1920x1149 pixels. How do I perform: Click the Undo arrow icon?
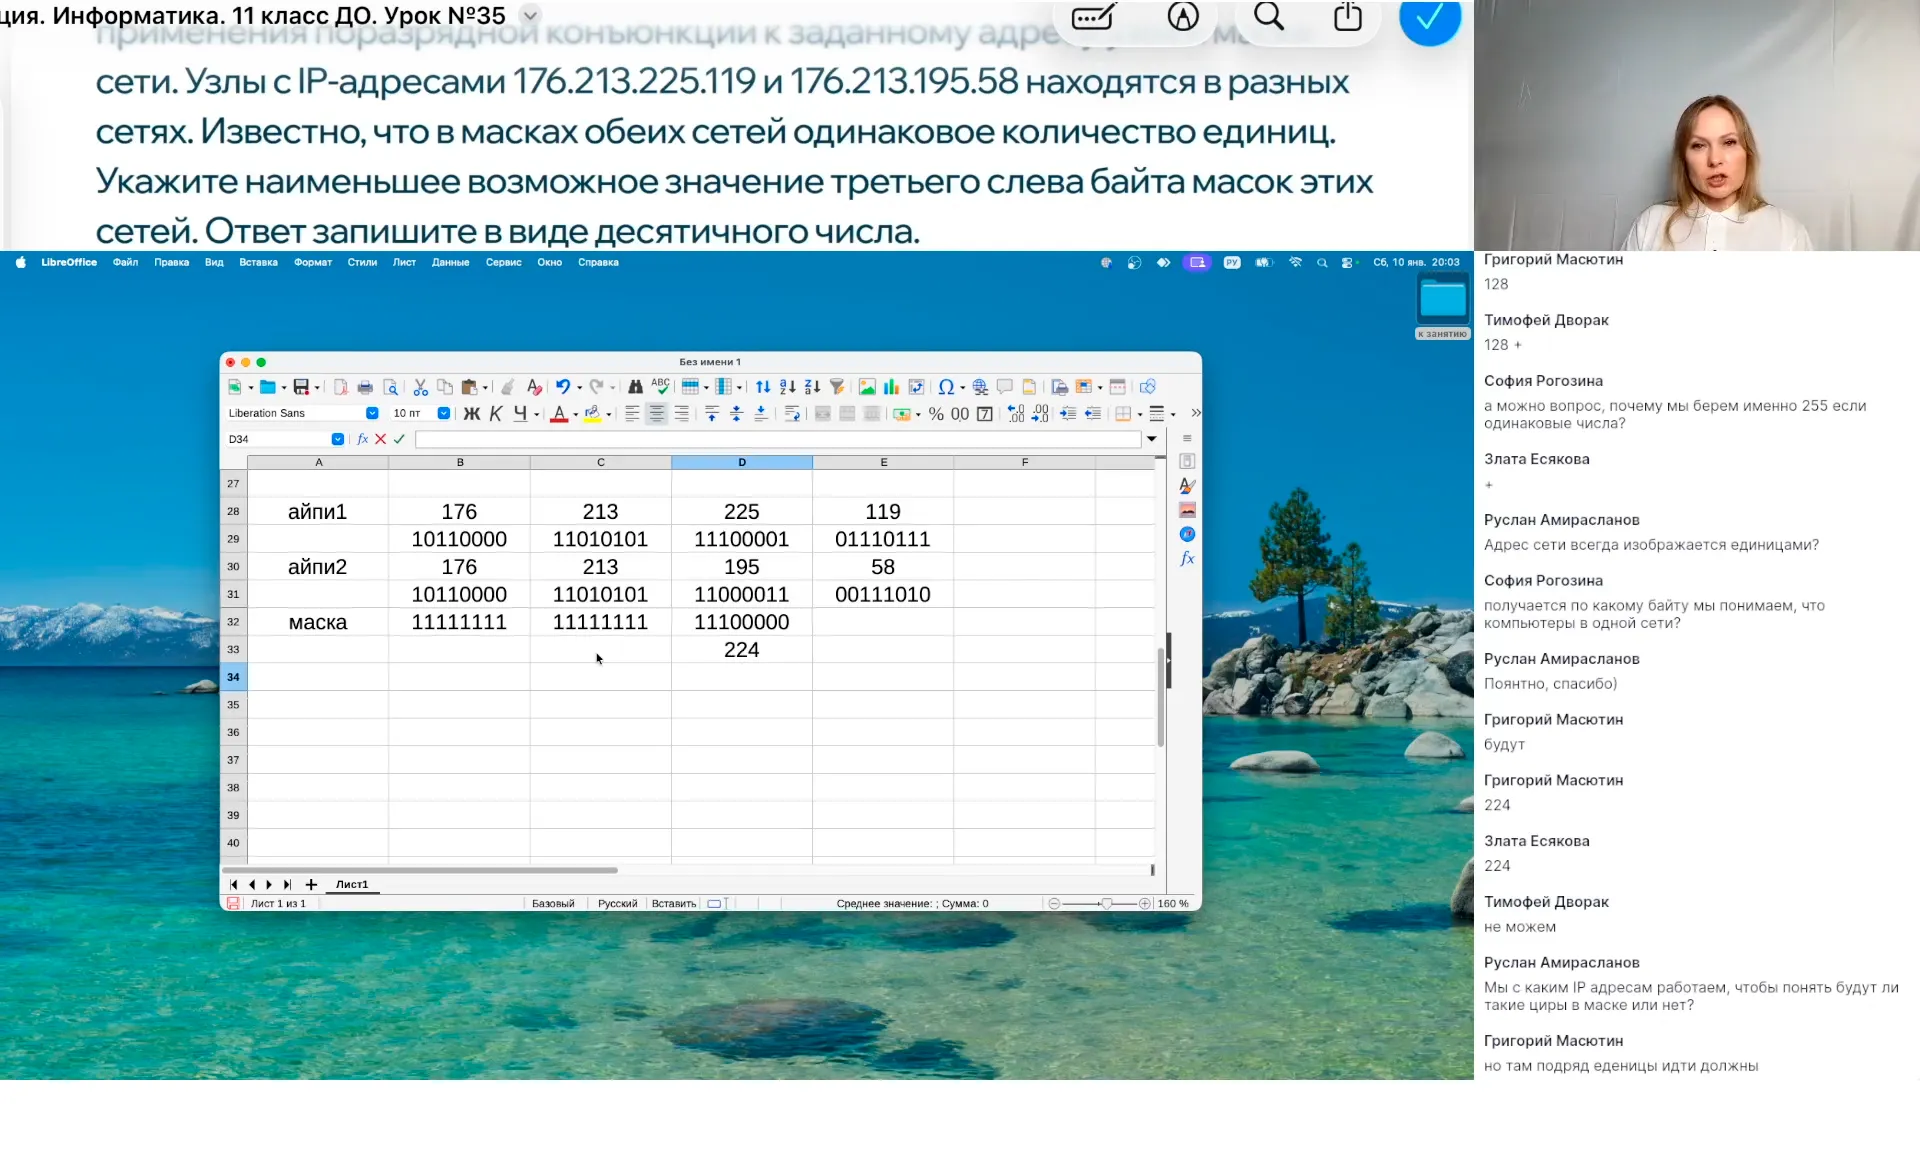tap(563, 387)
